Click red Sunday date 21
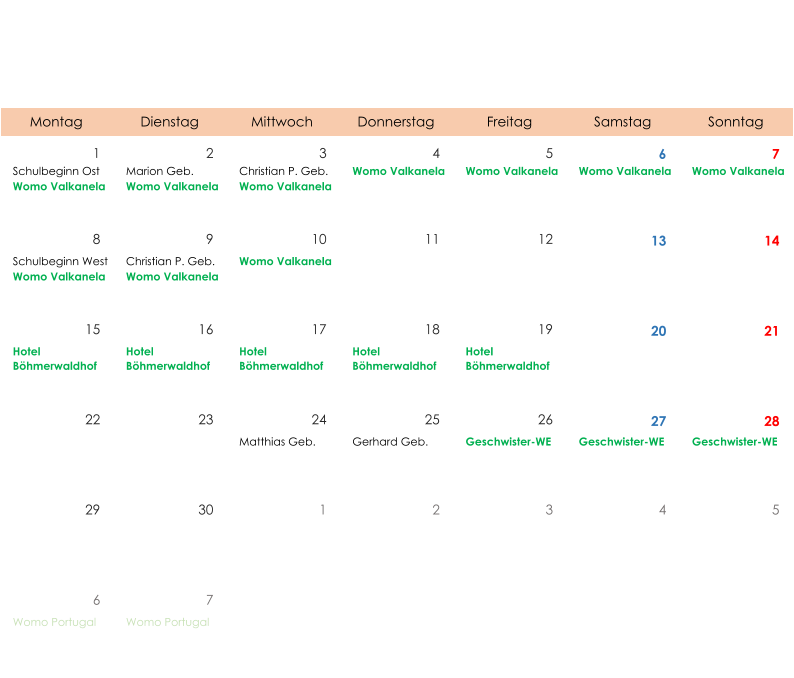 point(771,331)
